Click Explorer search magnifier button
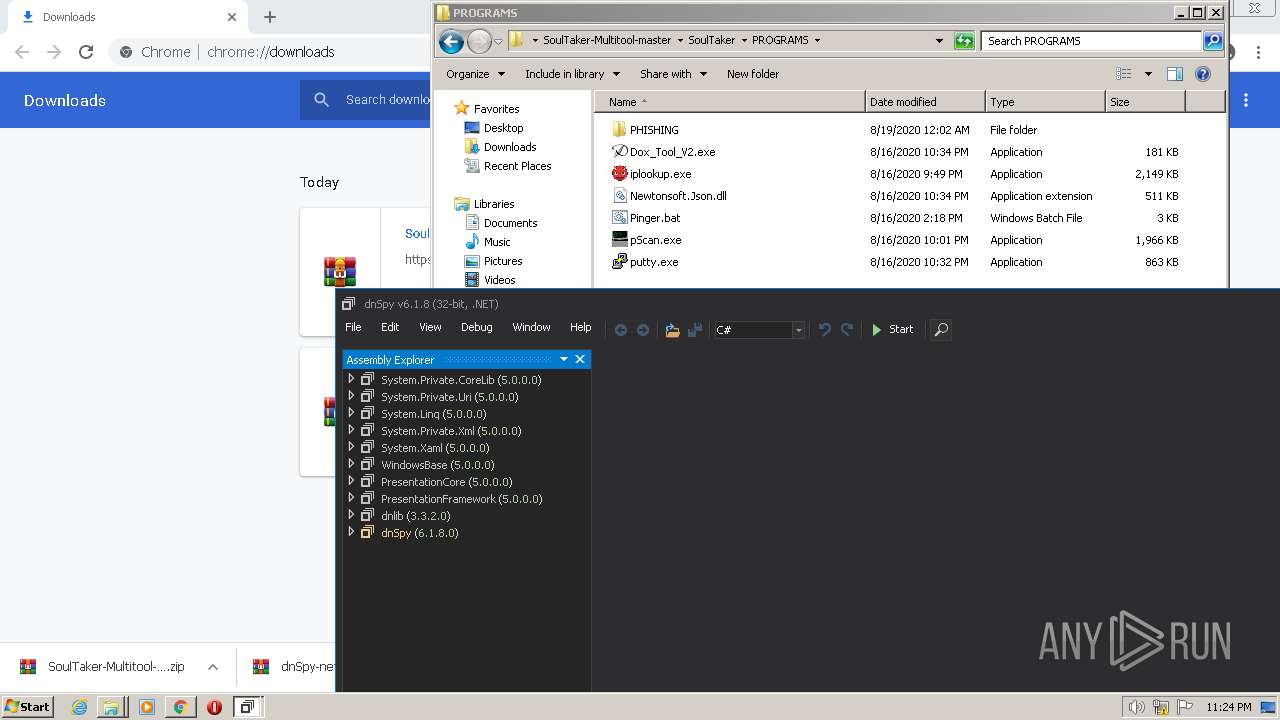 tap(1213, 41)
